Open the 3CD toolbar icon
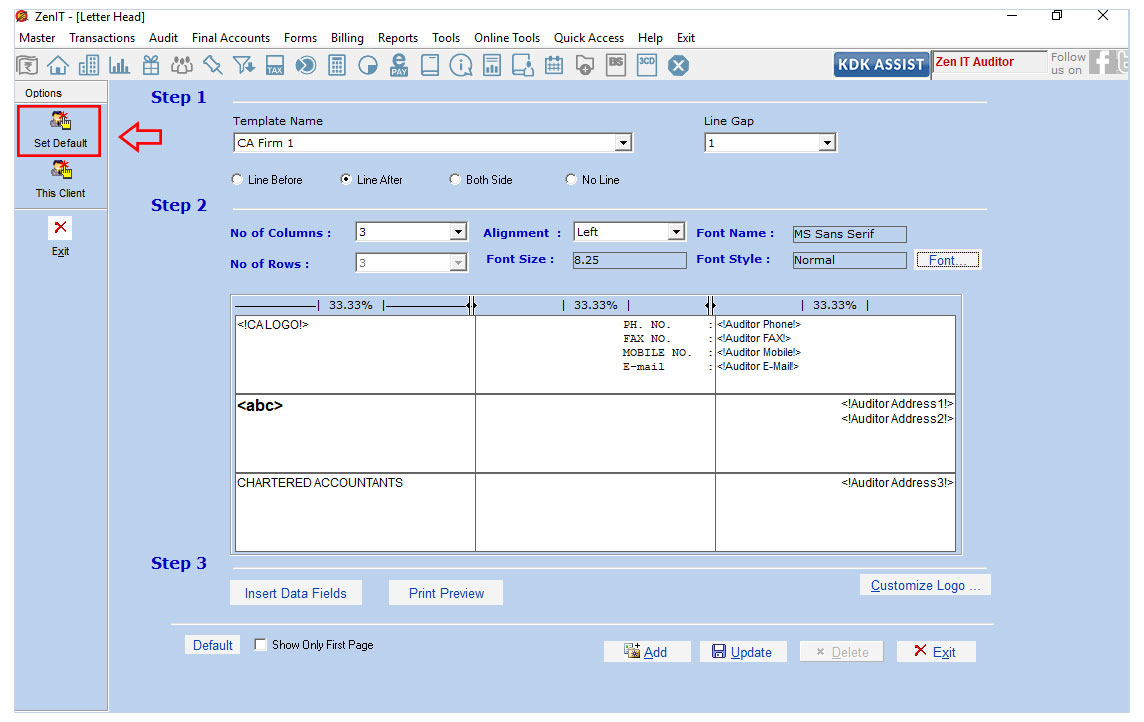Screen dimensions: 1144x722 [647, 64]
